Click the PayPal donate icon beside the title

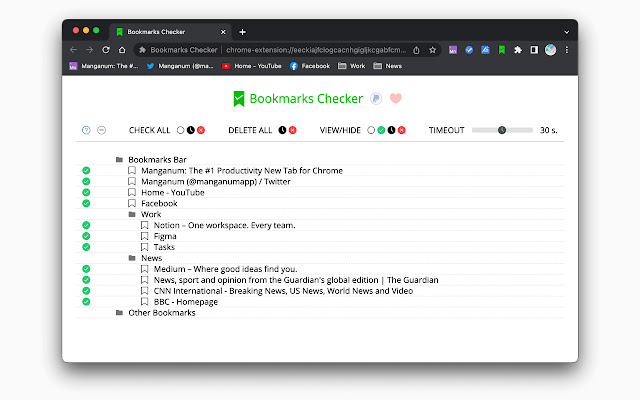point(376,98)
